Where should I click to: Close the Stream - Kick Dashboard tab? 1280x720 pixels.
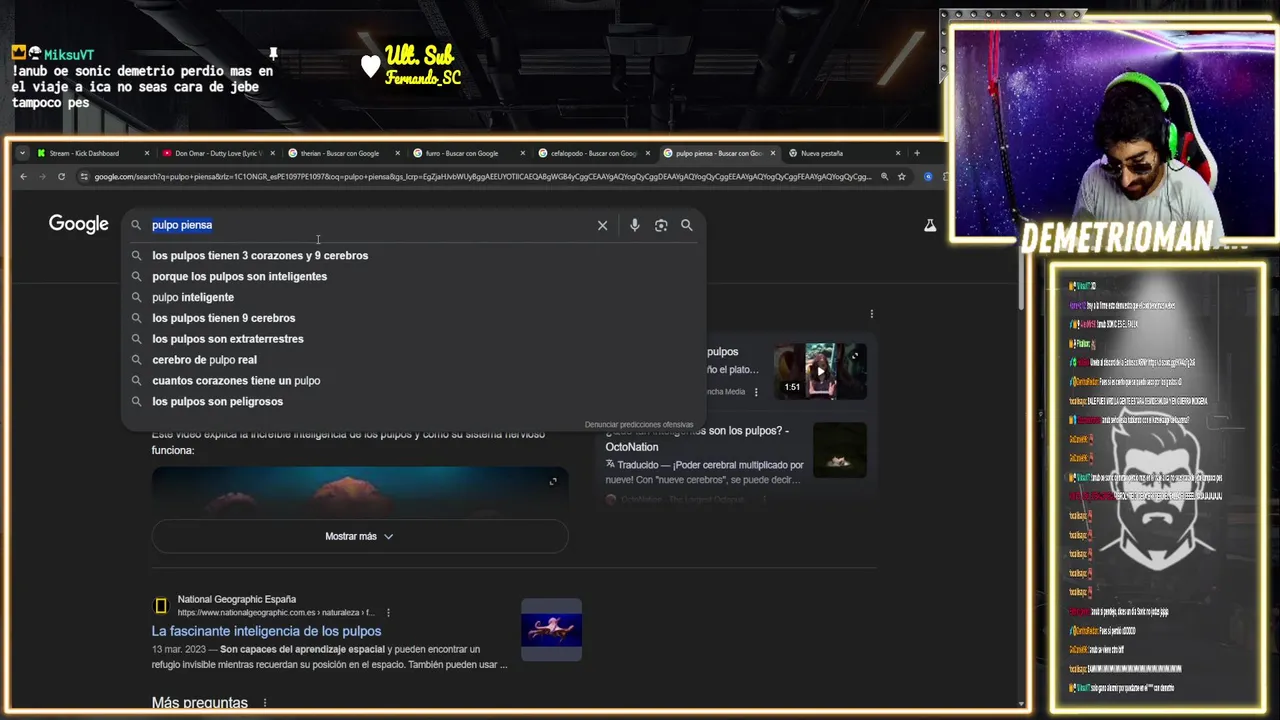147,153
